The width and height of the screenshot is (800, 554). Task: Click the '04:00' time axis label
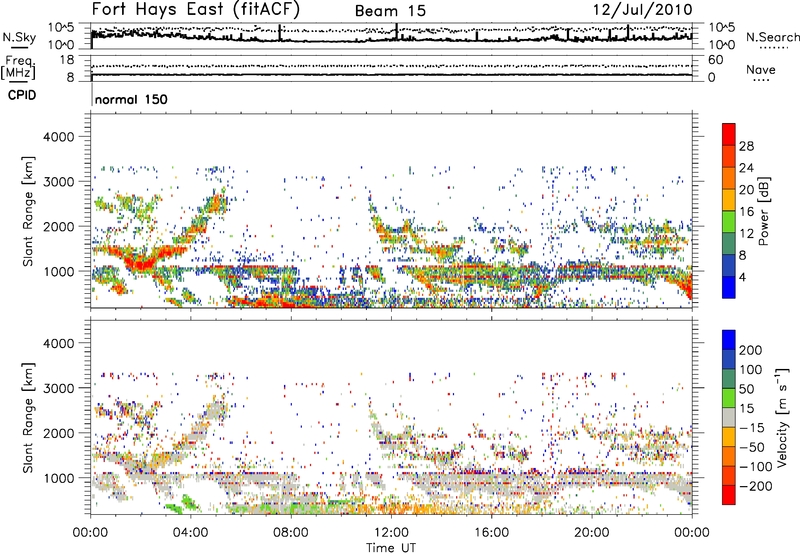coord(190,533)
